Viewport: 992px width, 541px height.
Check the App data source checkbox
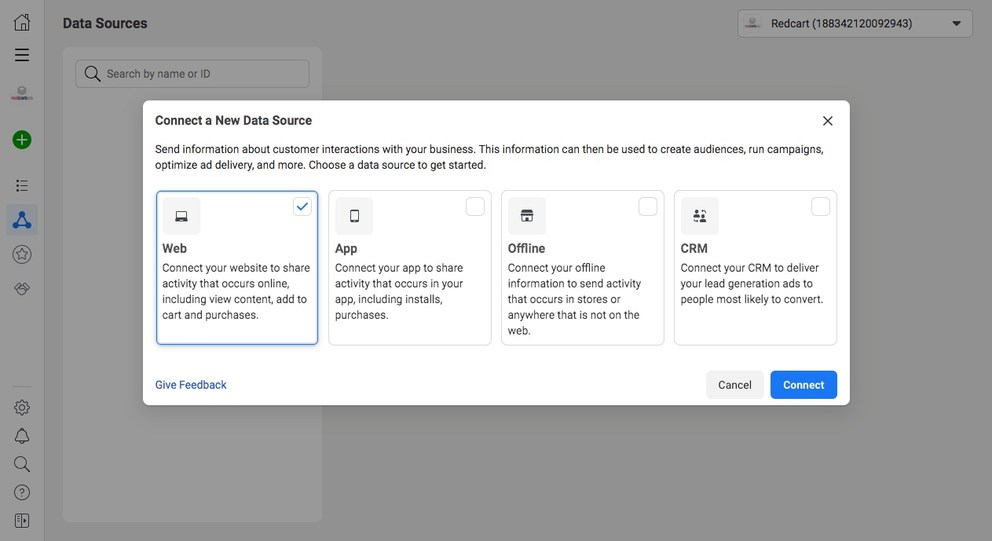click(475, 207)
